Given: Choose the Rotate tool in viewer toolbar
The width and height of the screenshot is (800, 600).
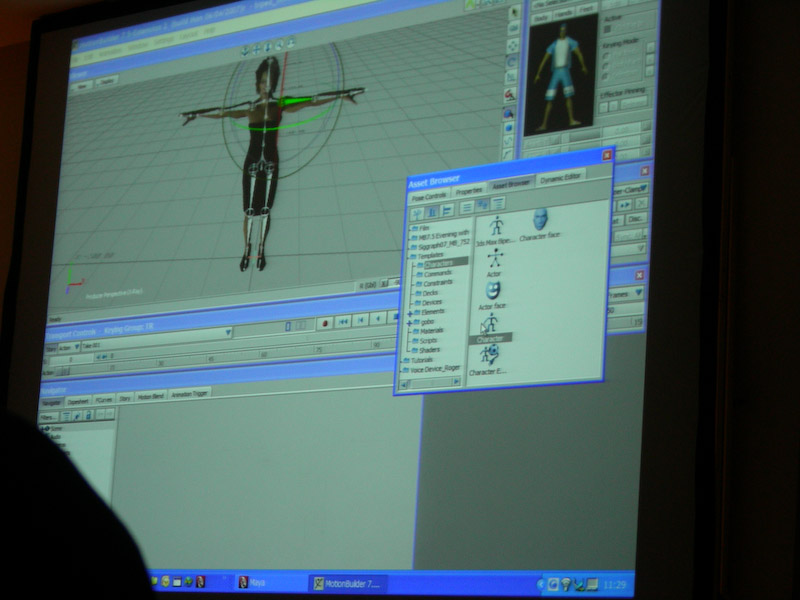Looking at the screenshot, I should click(512, 62).
